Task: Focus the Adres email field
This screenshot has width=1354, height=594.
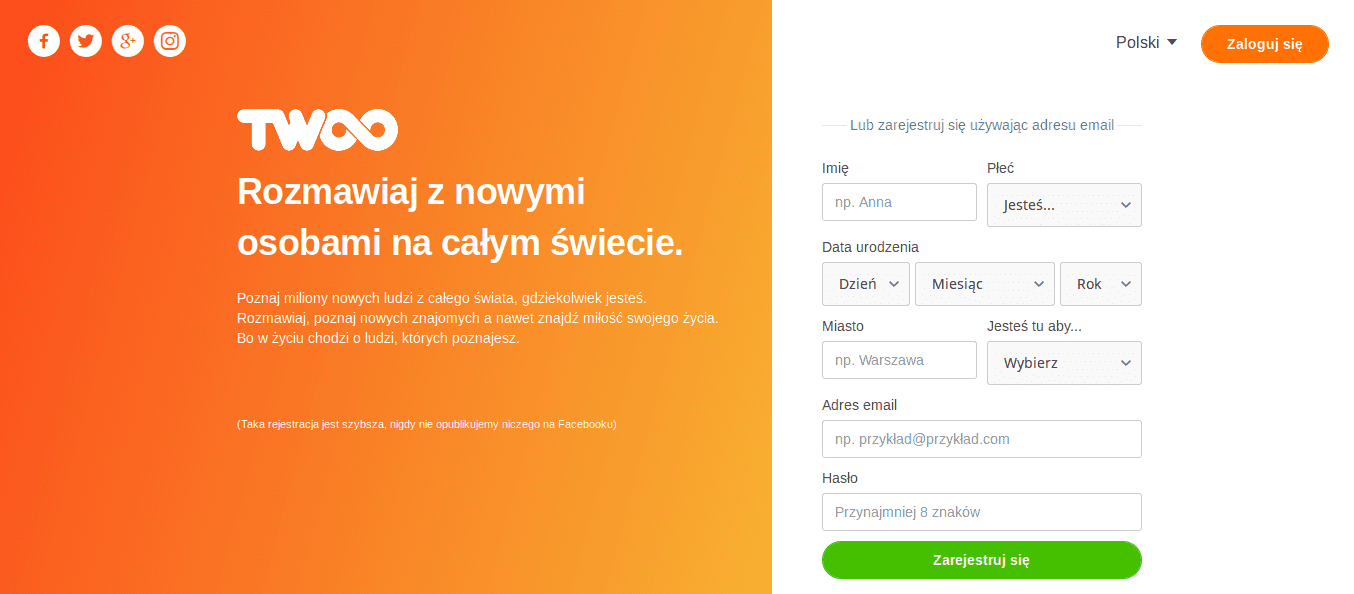Action: pos(982,439)
